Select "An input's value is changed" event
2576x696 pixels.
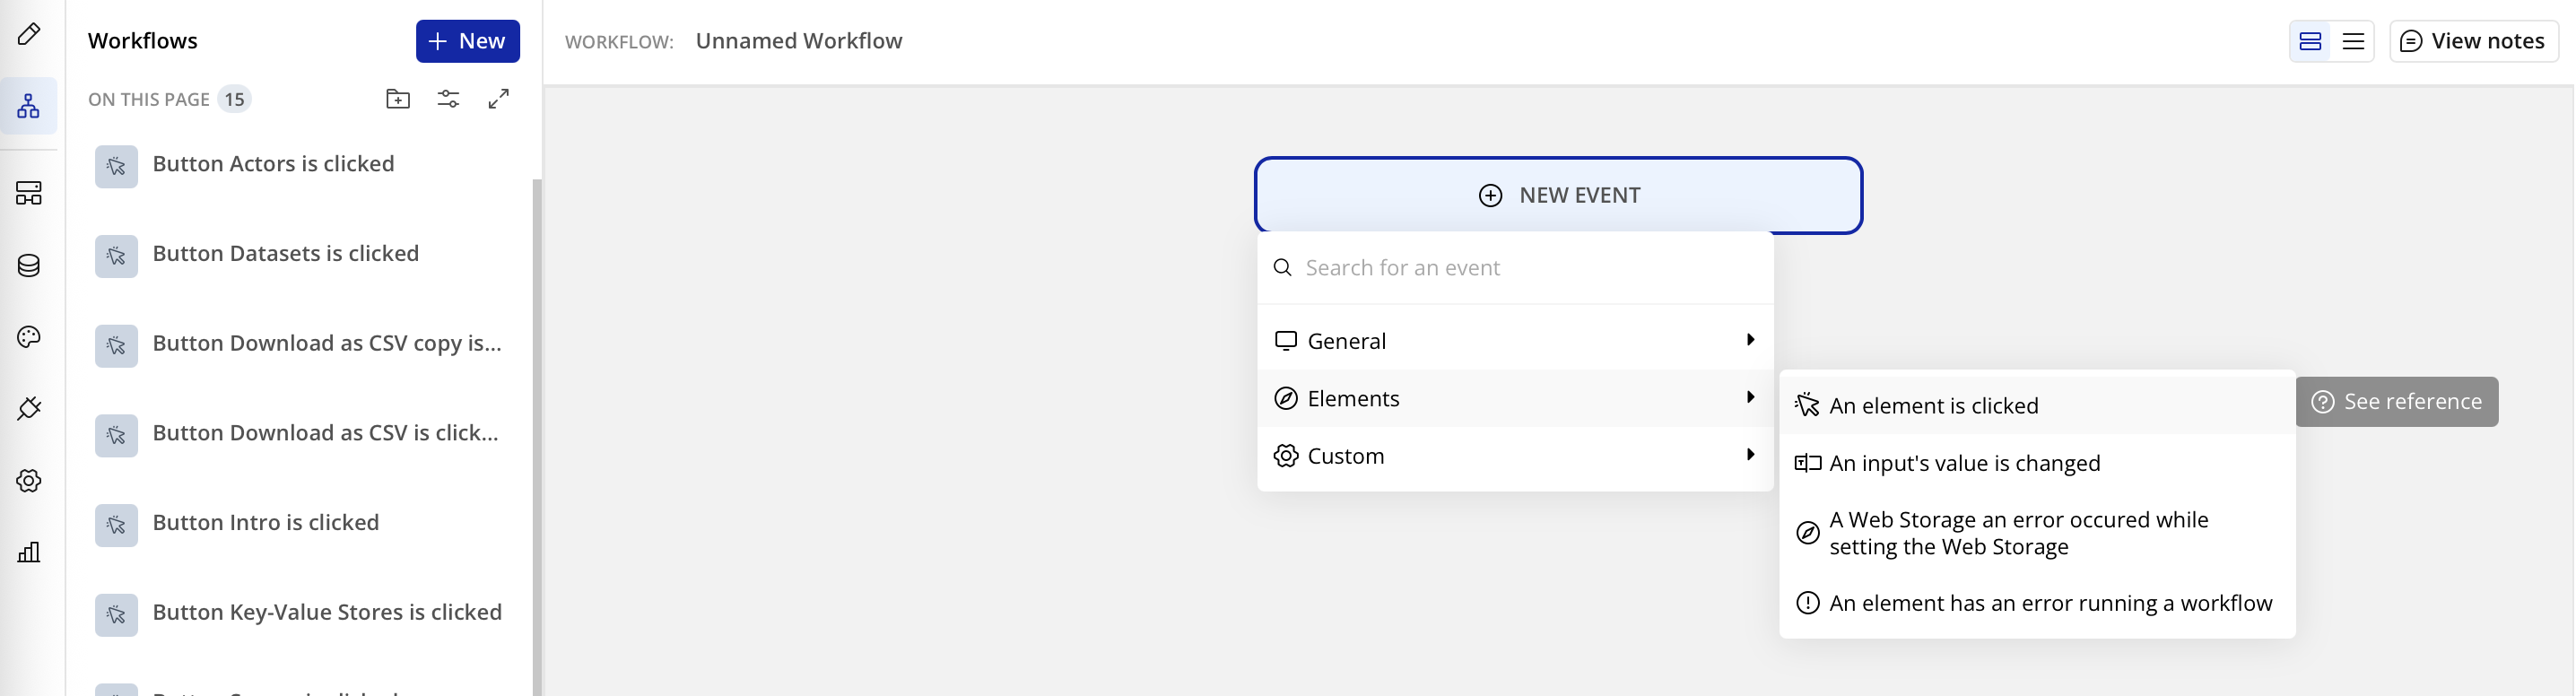[x=1964, y=463]
